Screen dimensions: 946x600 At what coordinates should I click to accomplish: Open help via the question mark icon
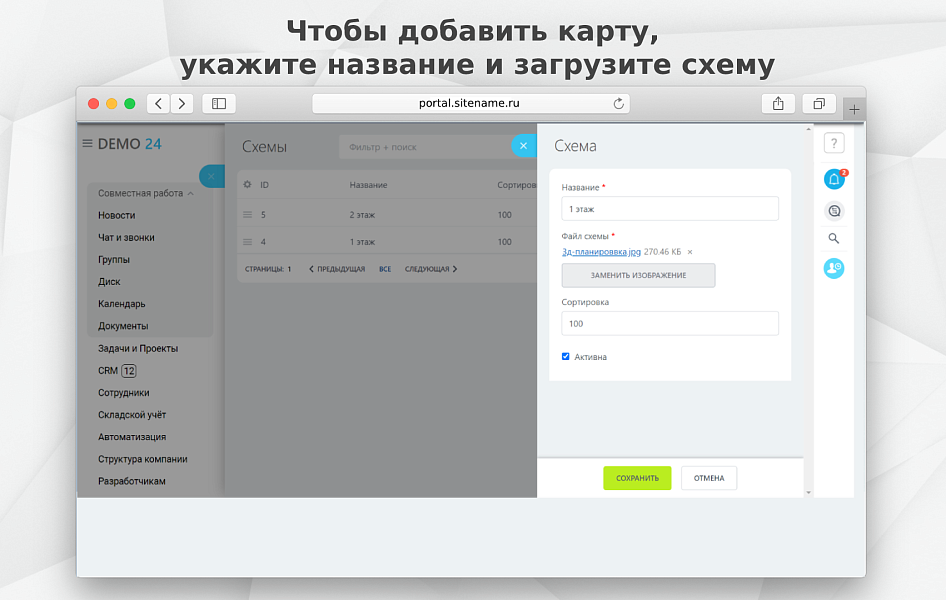click(x=834, y=143)
